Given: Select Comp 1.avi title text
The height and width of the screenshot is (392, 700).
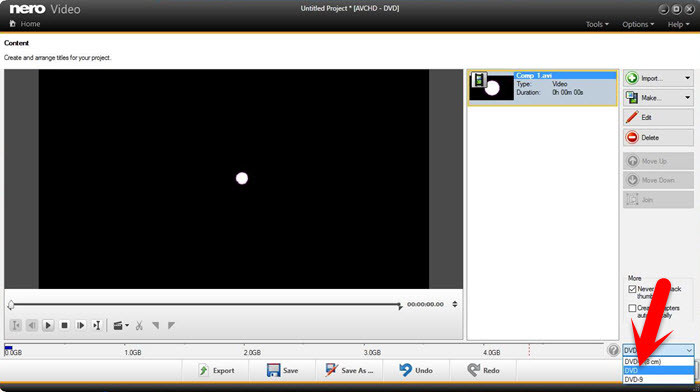Looking at the screenshot, I should click(x=533, y=75).
